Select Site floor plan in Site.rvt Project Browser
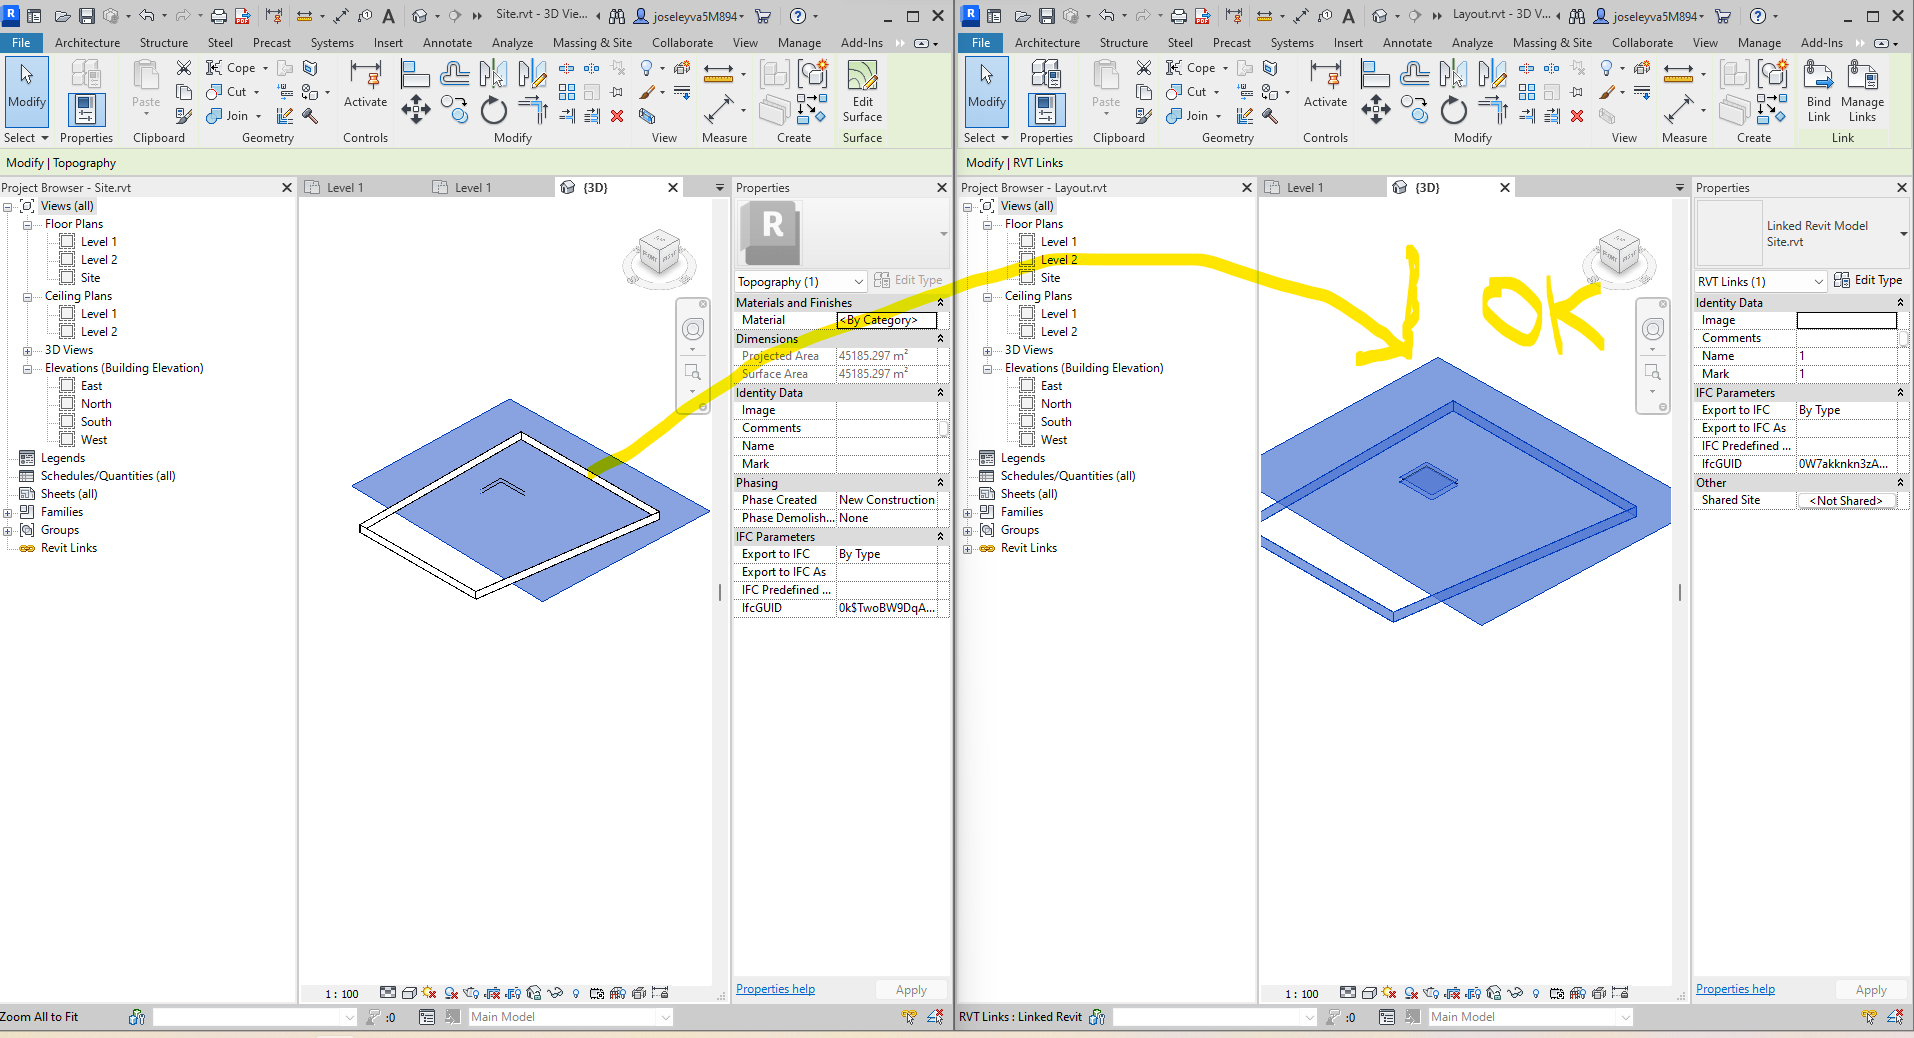 [x=90, y=278]
